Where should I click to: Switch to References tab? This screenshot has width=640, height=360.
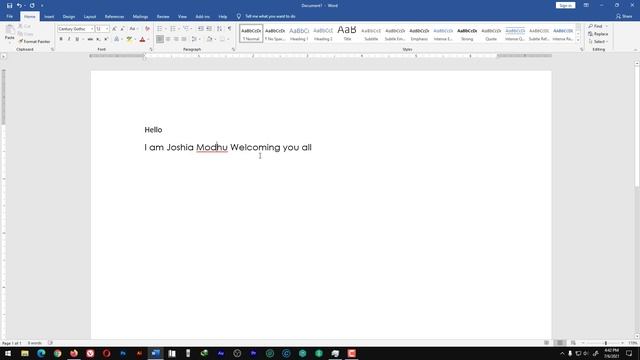point(114,17)
